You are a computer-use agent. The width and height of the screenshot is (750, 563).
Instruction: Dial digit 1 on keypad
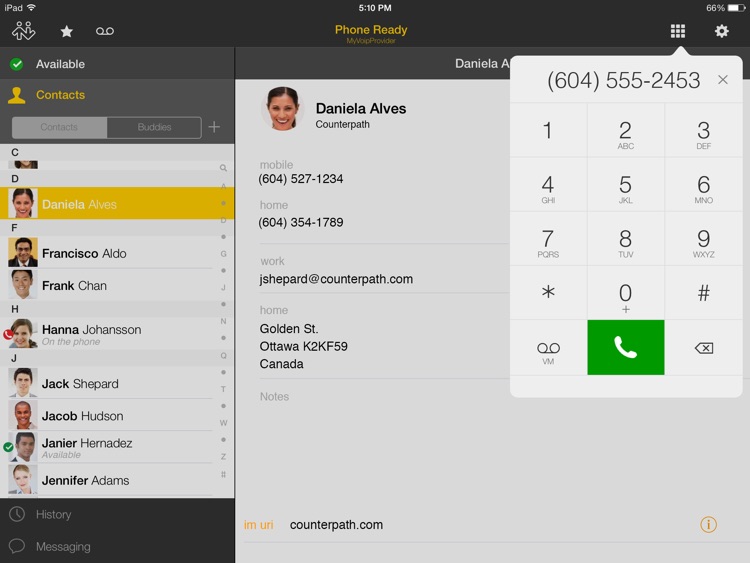pyautogui.click(x=548, y=130)
